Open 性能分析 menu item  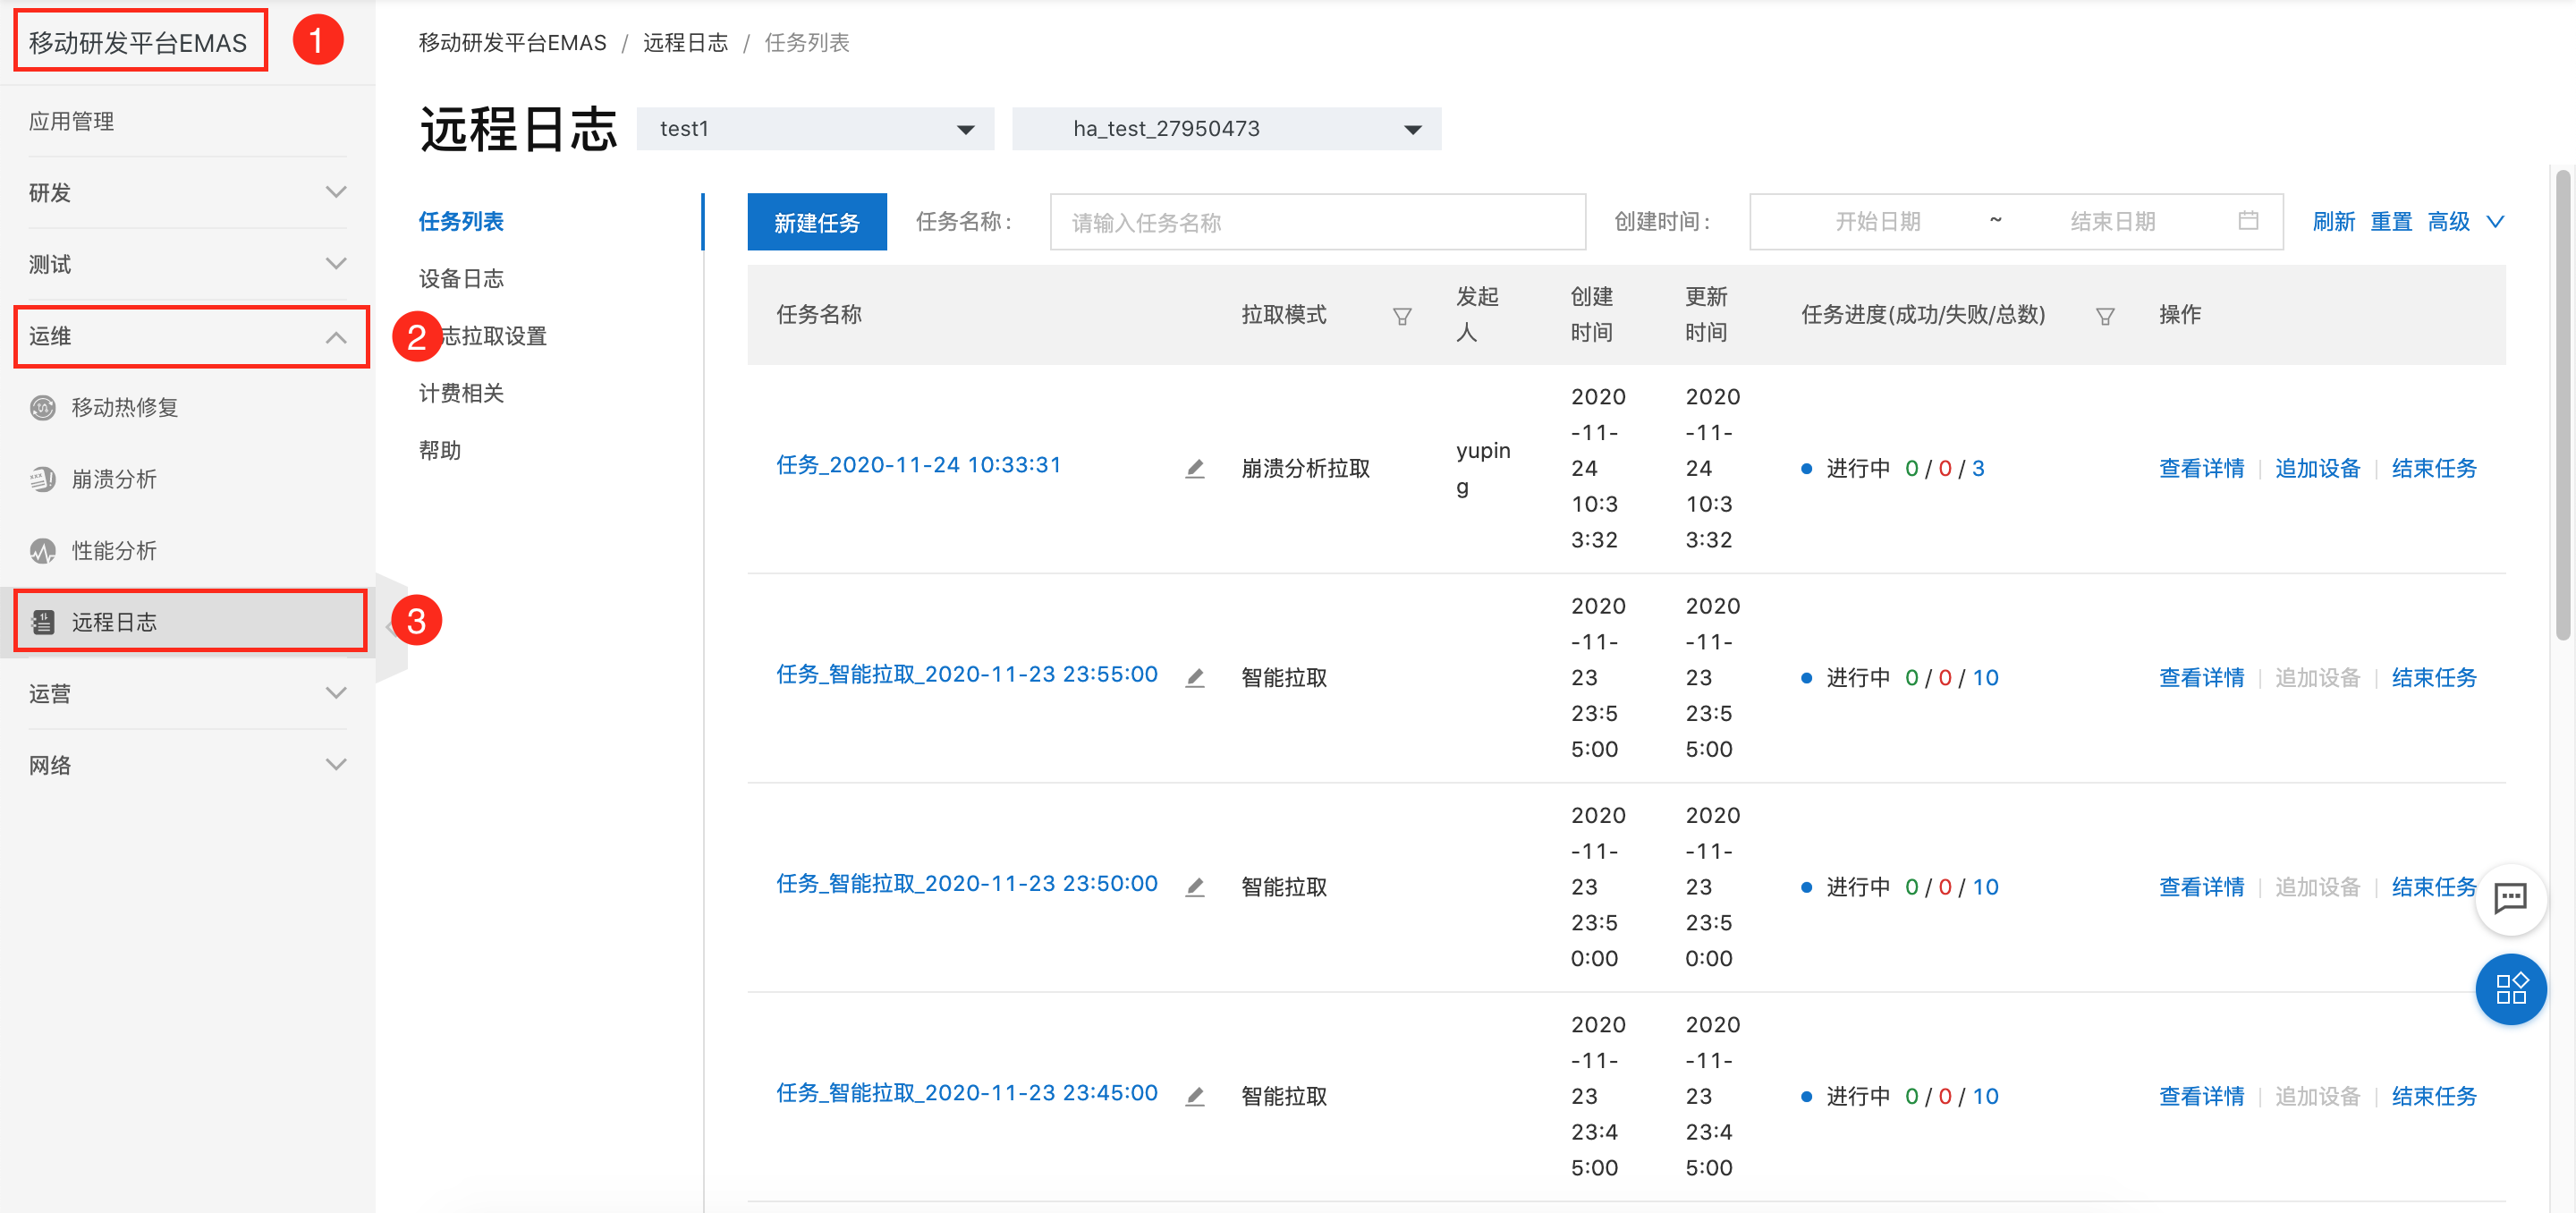click(114, 551)
